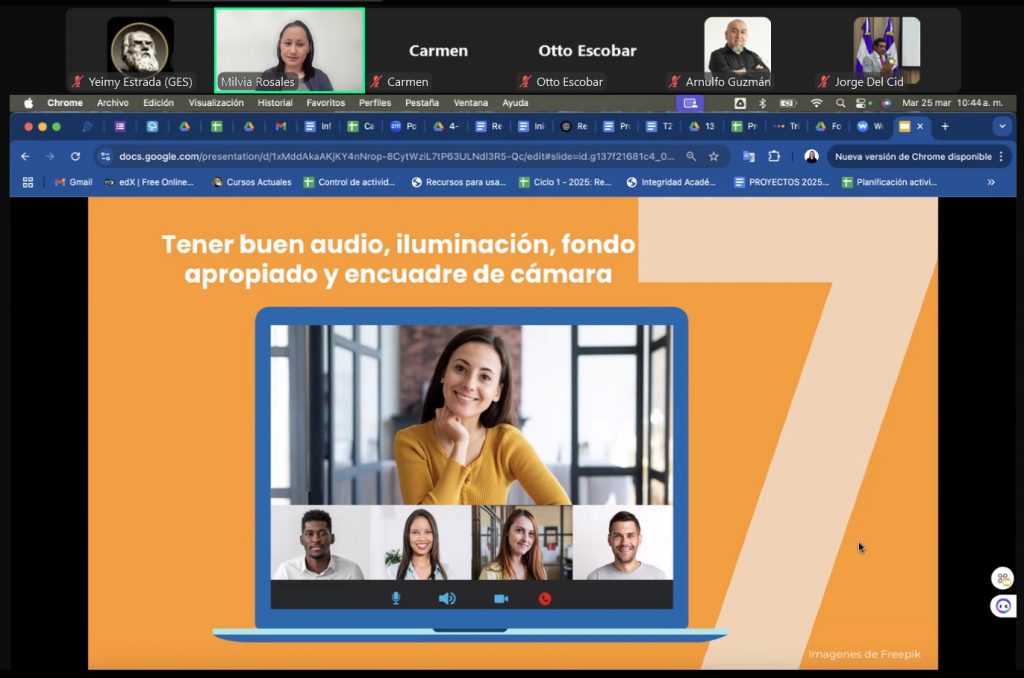The image size is (1024, 678).
Task: Open the macOS Wi-Fi status icon
Action: pos(816,103)
